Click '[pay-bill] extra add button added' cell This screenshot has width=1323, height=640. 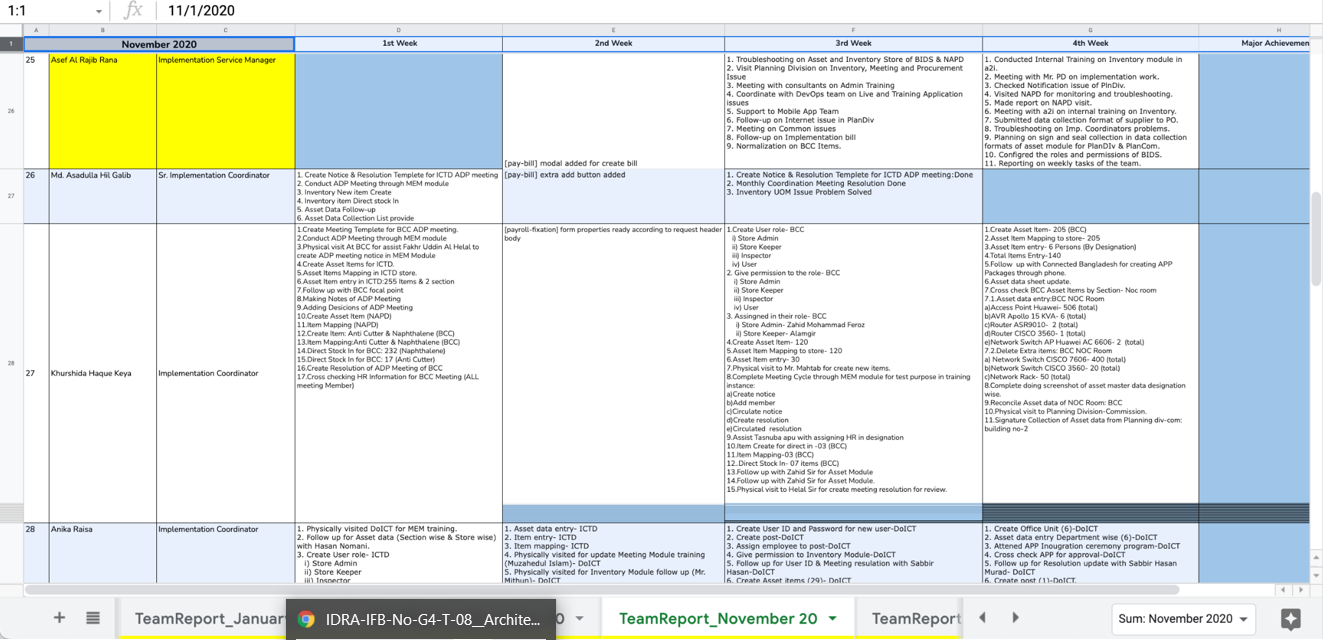[613, 196]
